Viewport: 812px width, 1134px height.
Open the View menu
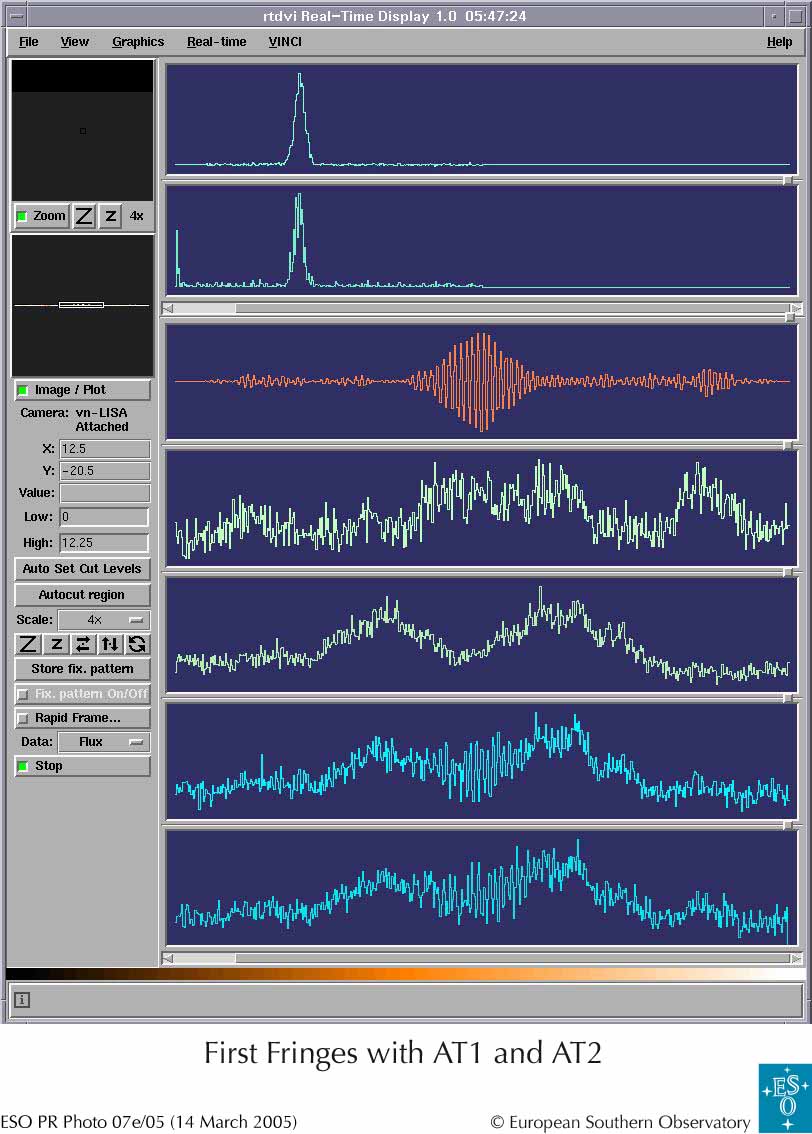(74, 42)
